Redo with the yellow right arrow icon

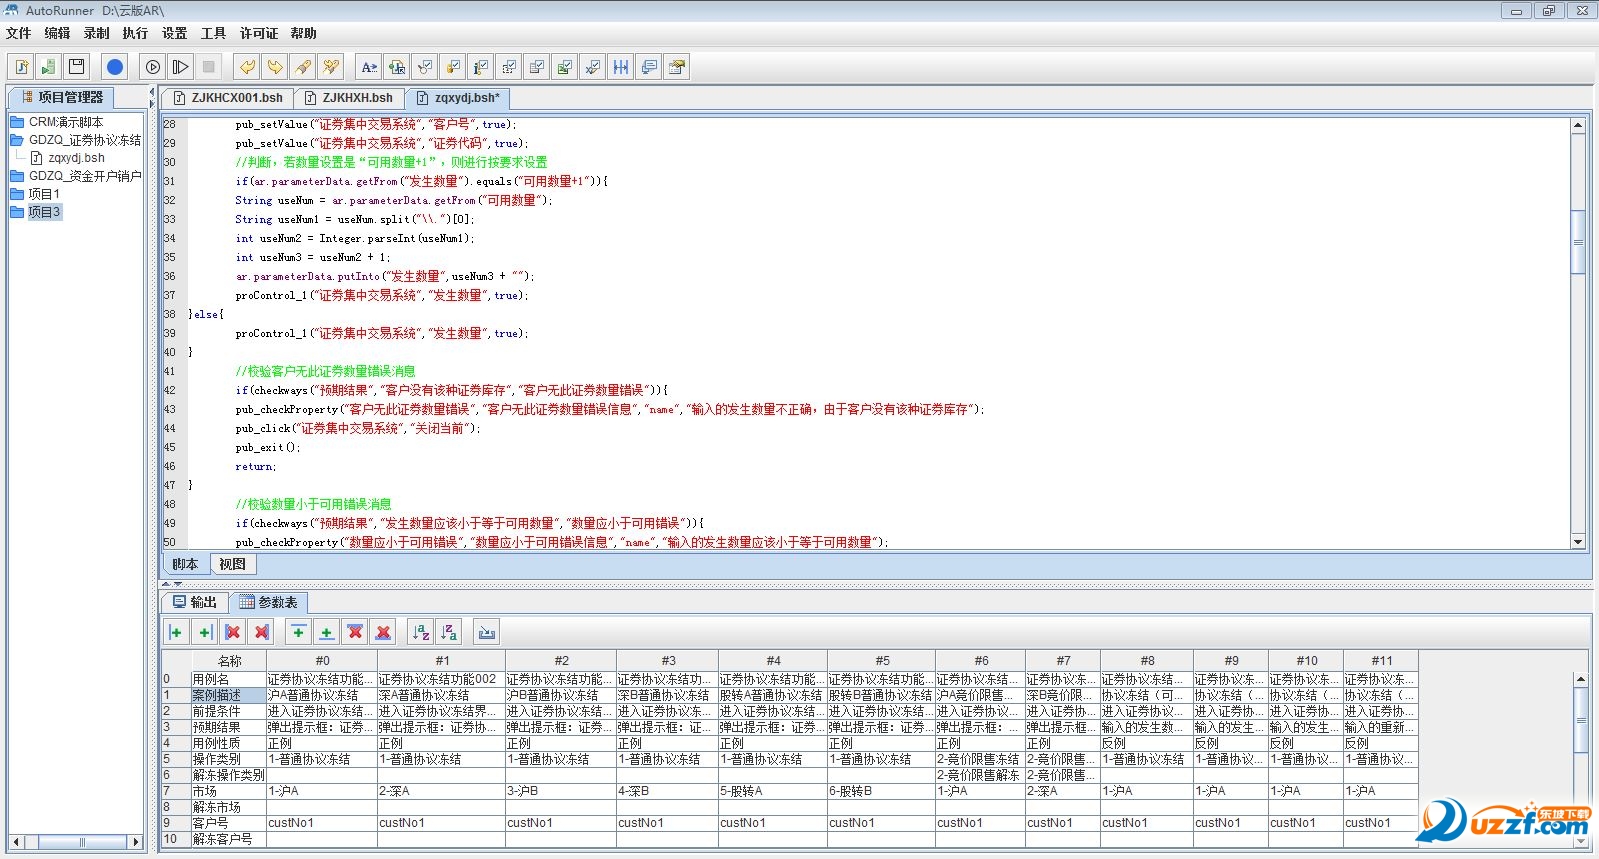point(275,67)
